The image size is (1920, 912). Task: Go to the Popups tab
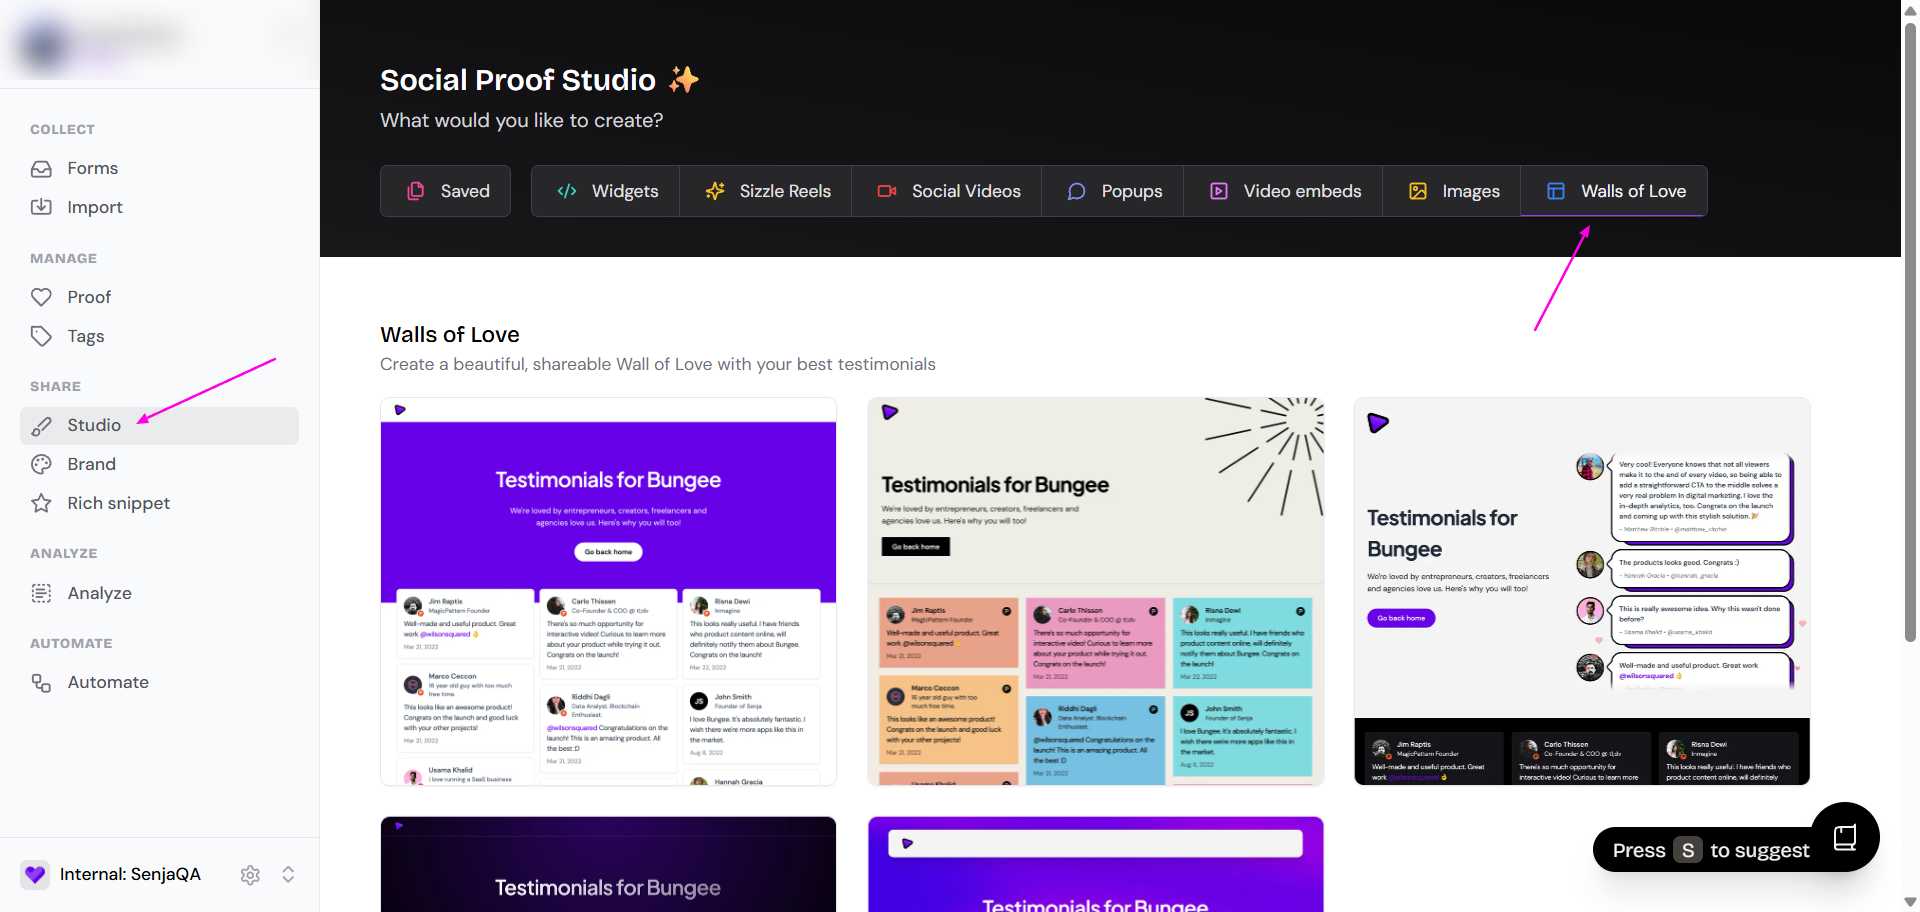pyautogui.click(x=1114, y=191)
